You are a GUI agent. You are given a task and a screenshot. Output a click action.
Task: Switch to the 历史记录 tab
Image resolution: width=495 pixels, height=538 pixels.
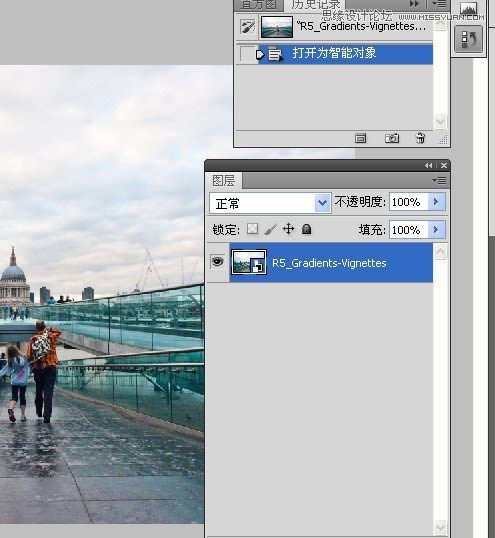[316, 5]
